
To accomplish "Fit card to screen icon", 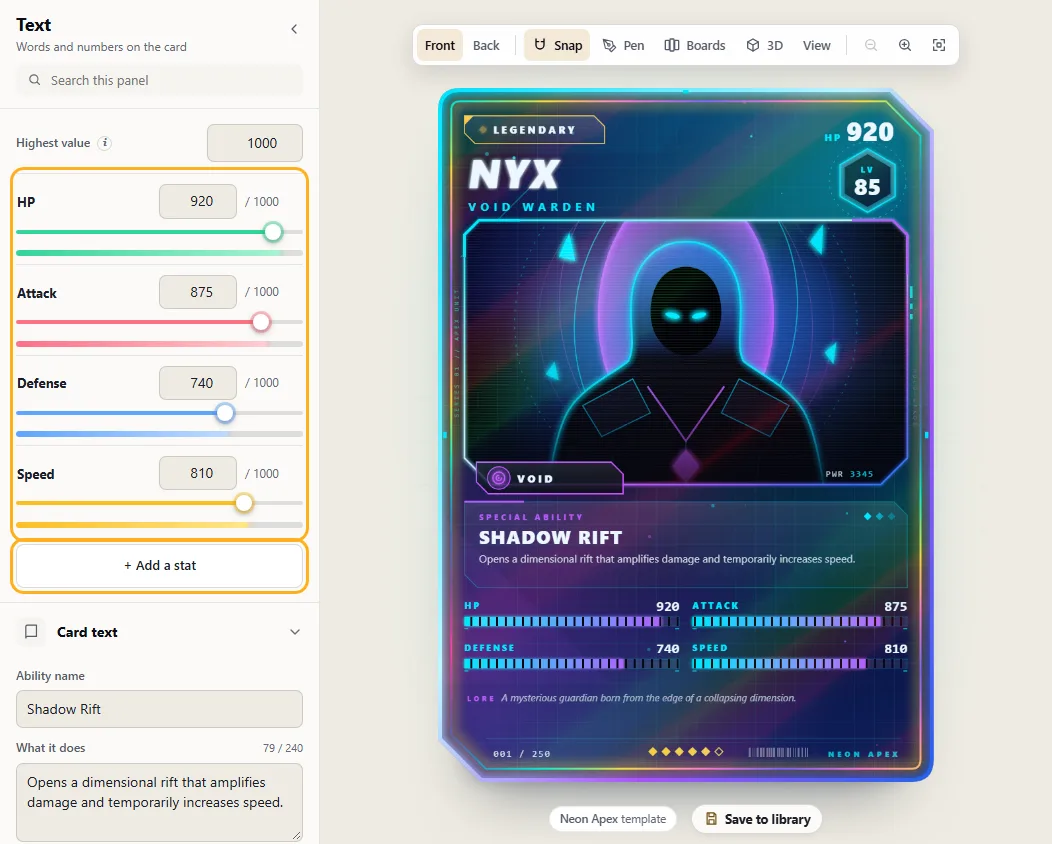I will (939, 45).
